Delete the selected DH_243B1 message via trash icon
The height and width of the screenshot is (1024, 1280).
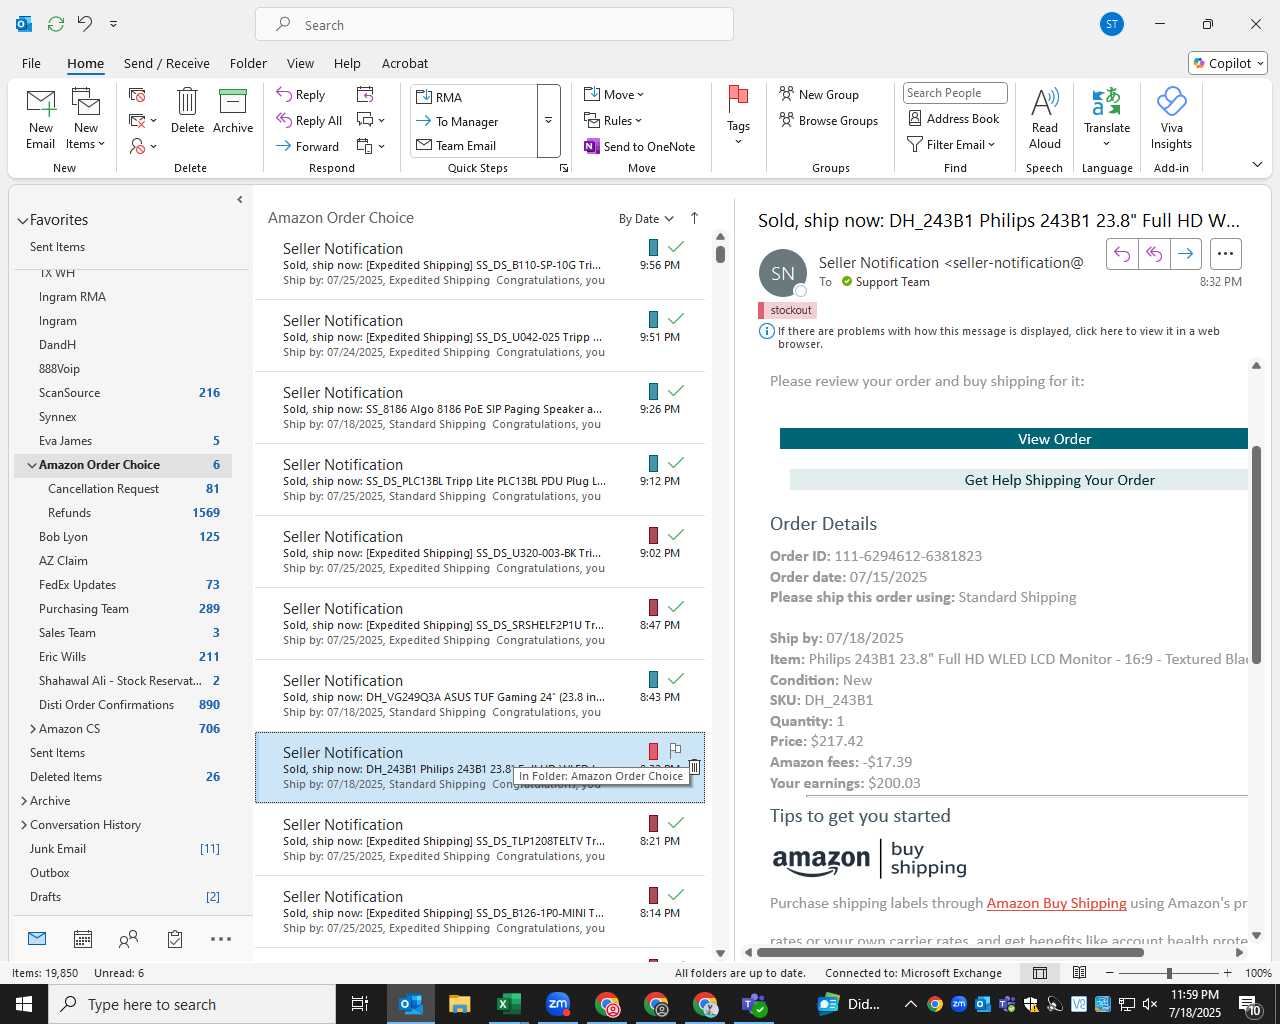point(694,767)
